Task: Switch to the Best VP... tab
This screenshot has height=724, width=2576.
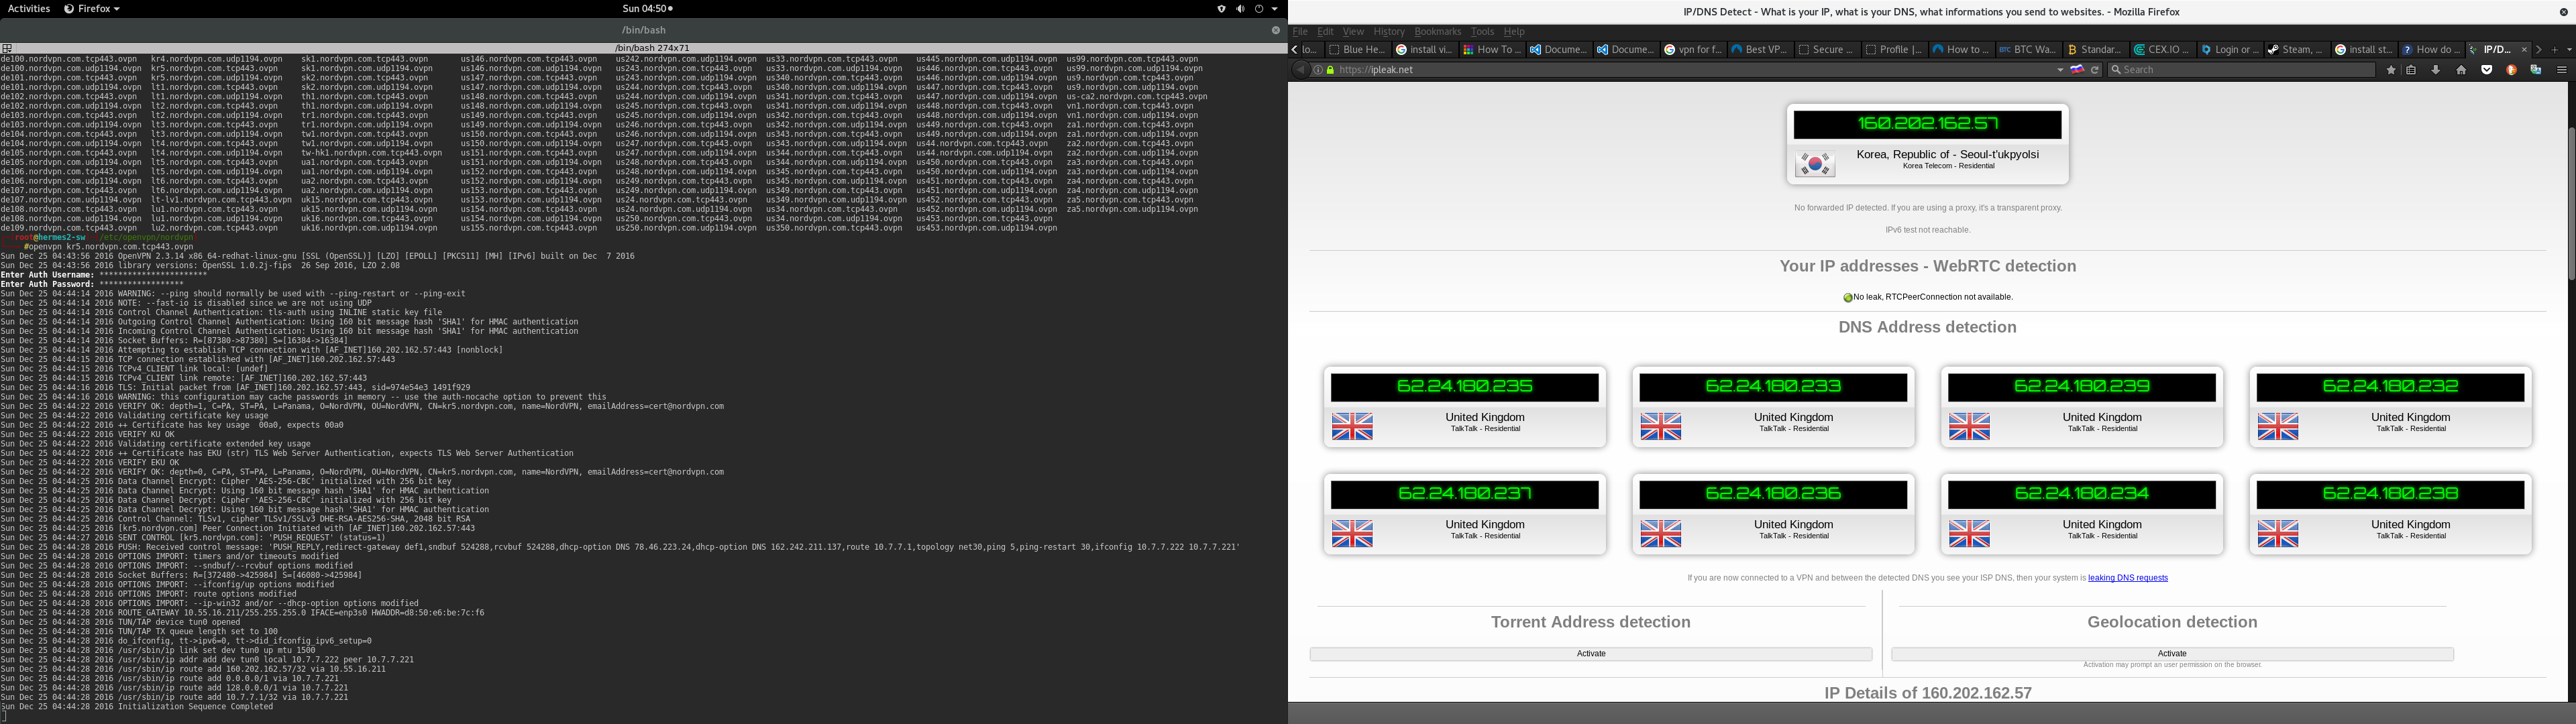Action: point(1760,50)
